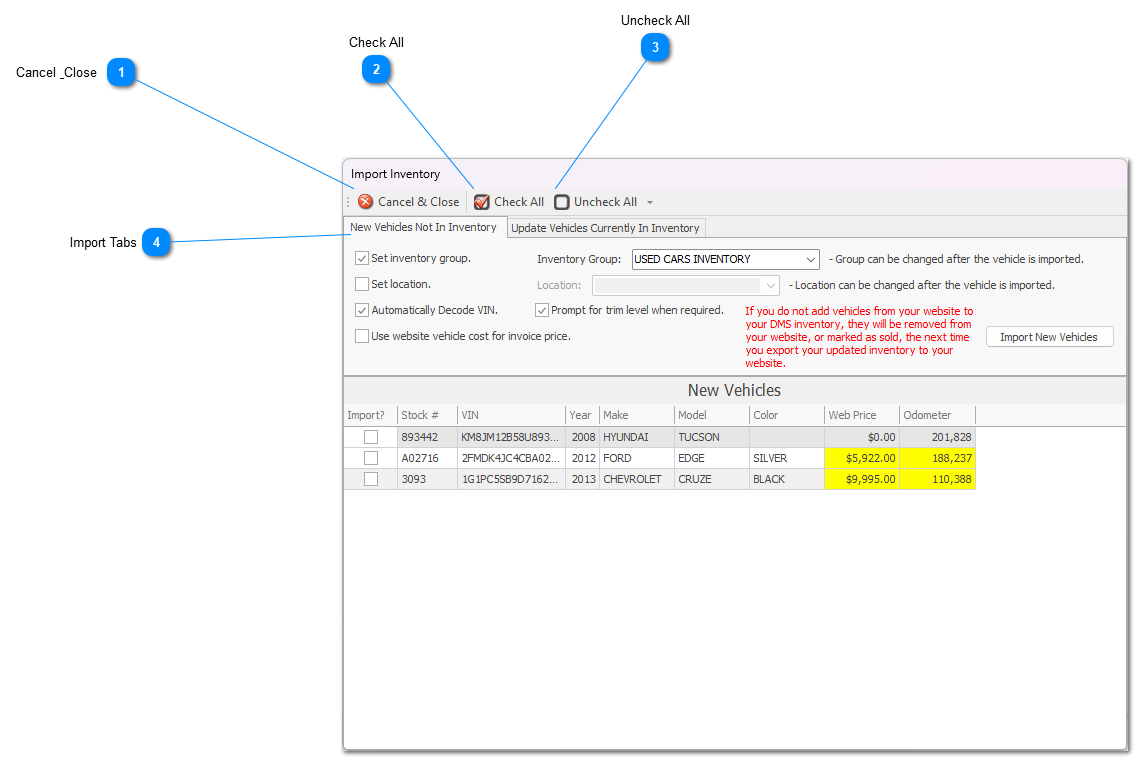Click the CHEVROLET make cell
1137x760 pixels.
pos(637,479)
